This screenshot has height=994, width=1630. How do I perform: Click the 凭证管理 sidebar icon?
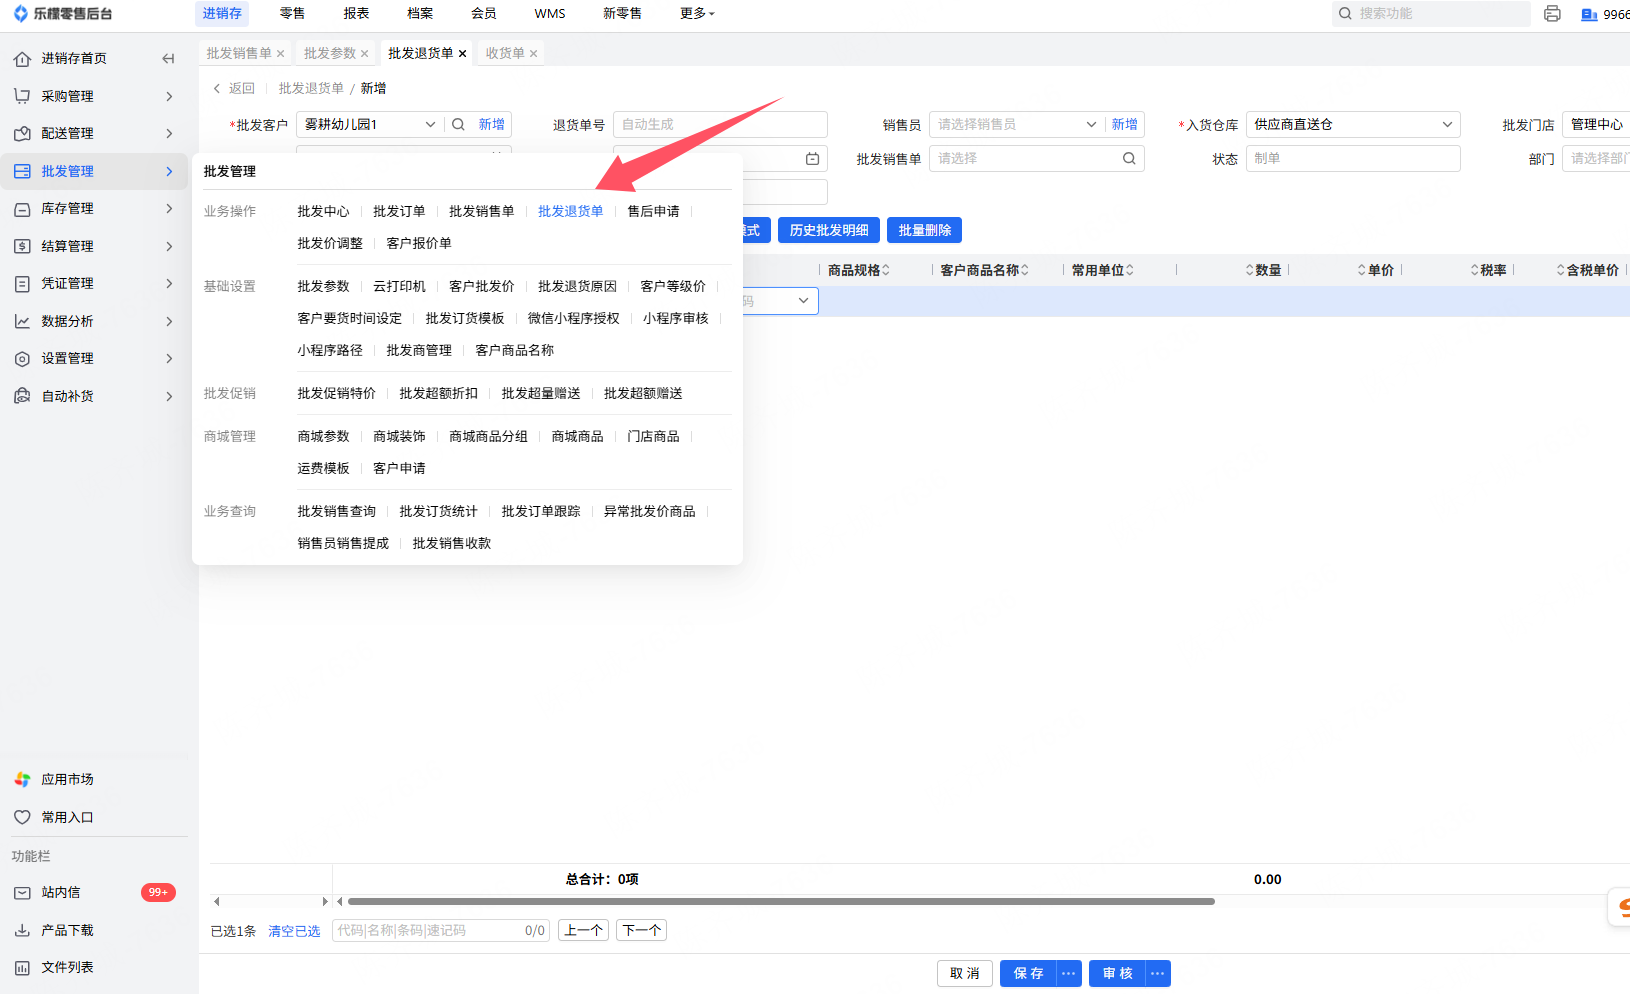[x=22, y=284]
